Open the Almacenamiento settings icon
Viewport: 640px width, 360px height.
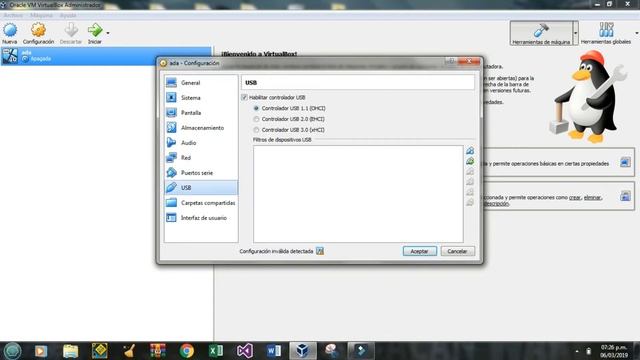171,127
